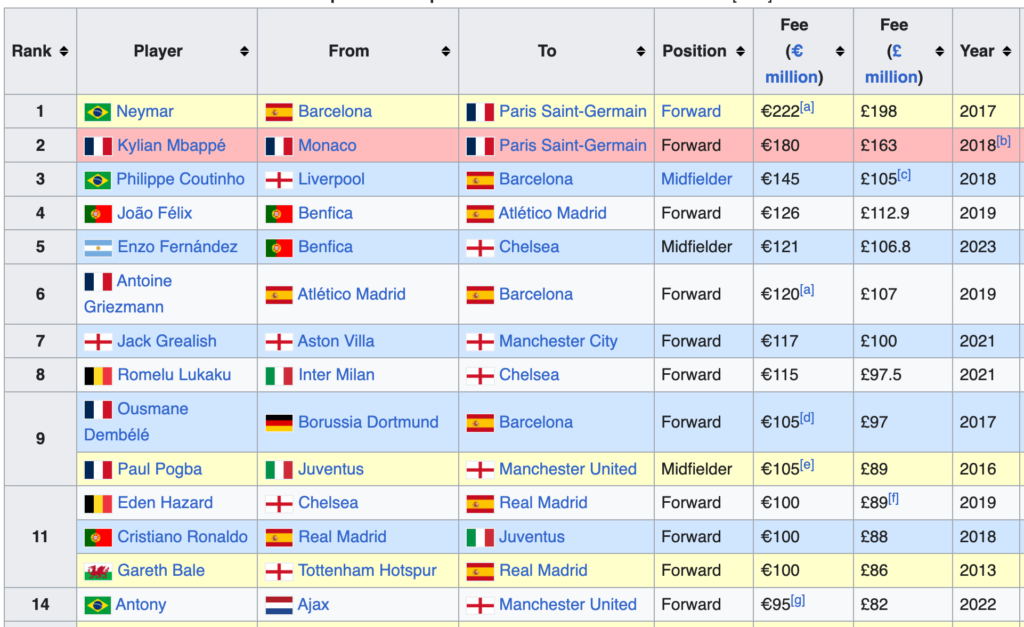
Task: Click footnote [a] next to €222
Action: tap(807, 107)
